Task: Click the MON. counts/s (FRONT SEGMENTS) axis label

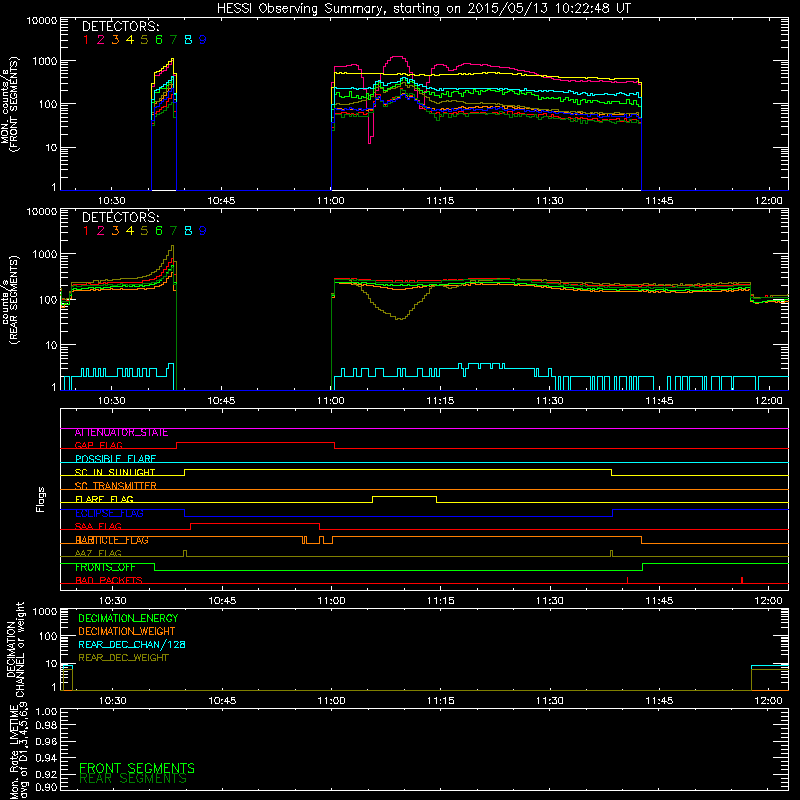Action: [9, 104]
